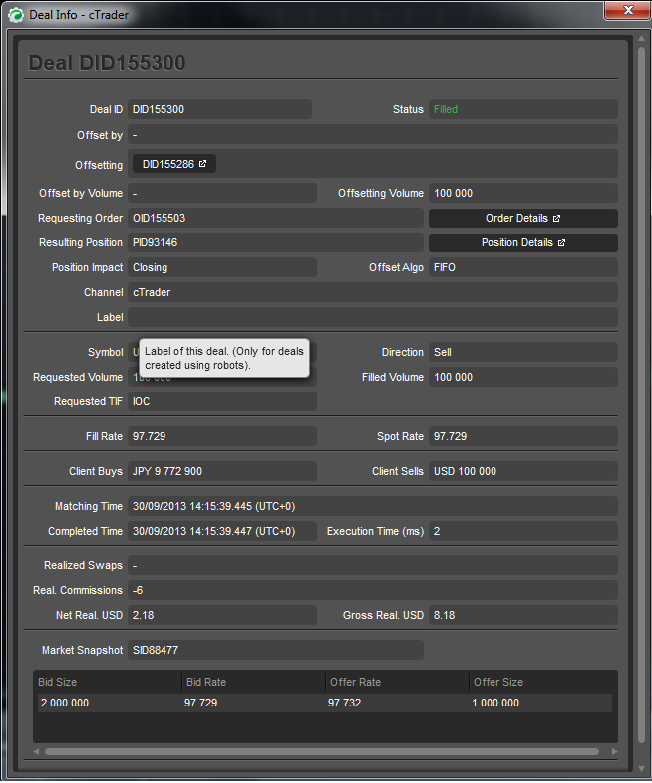Image resolution: width=652 pixels, height=783 pixels.
Task: Click the horizontal scrollbar thumb
Action: coord(322,752)
